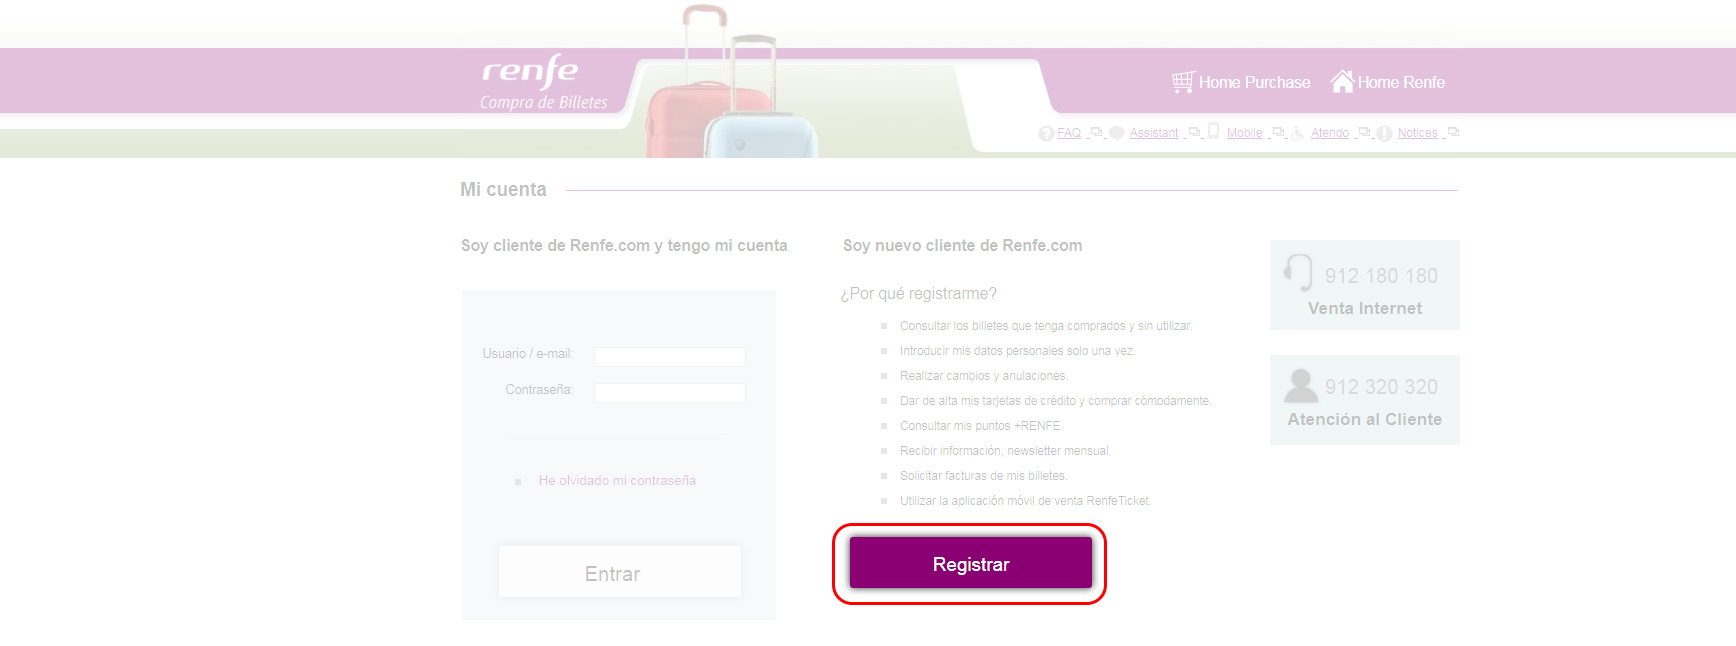Screen dimensions: 1736x646
Task: Click the person icon in Atención al Cliente
Action: pyautogui.click(x=1301, y=385)
